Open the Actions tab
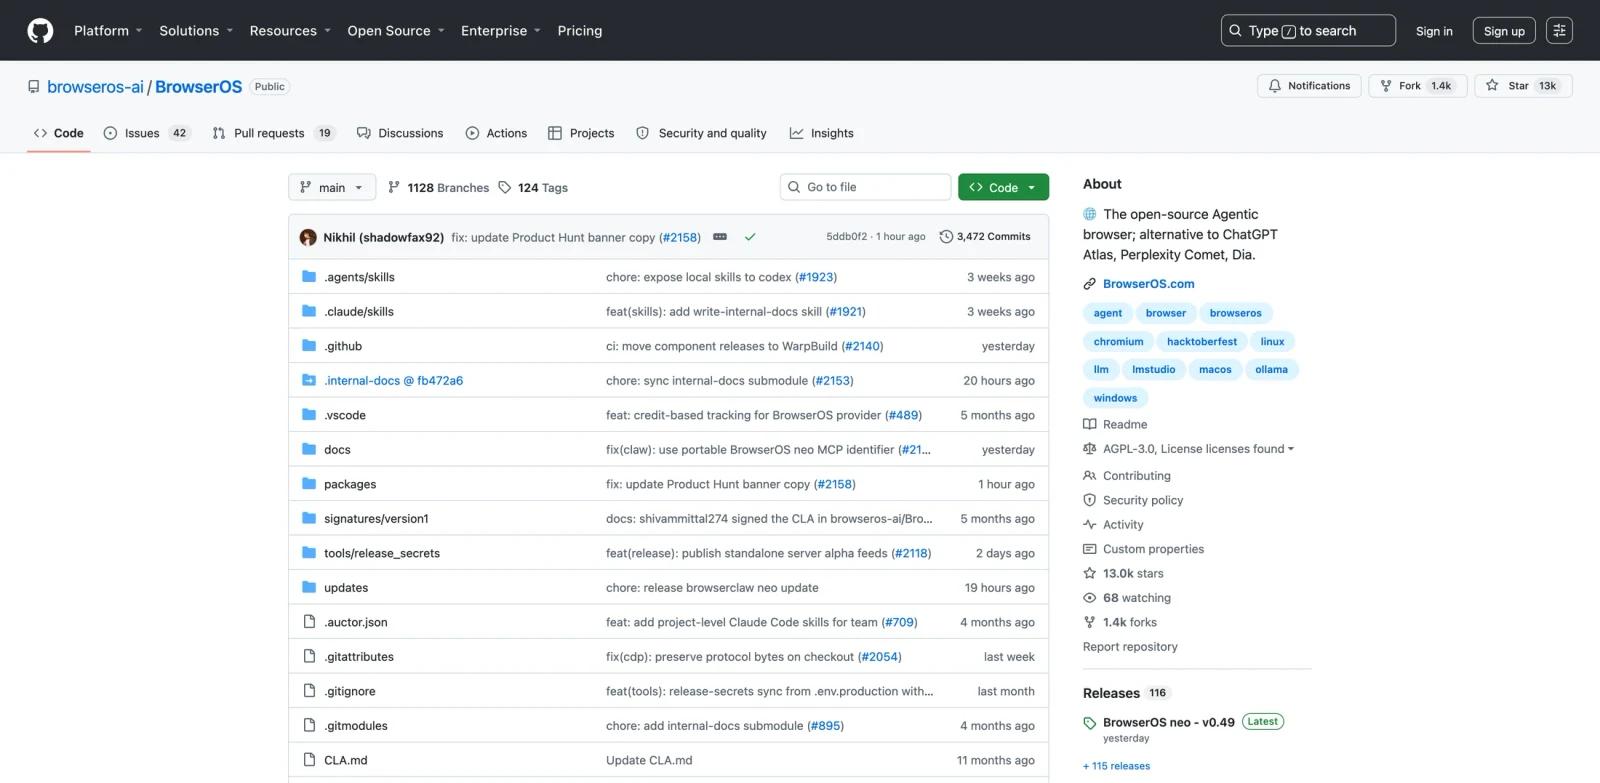The width and height of the screenshot is (1600, 783). pos(496,133)
